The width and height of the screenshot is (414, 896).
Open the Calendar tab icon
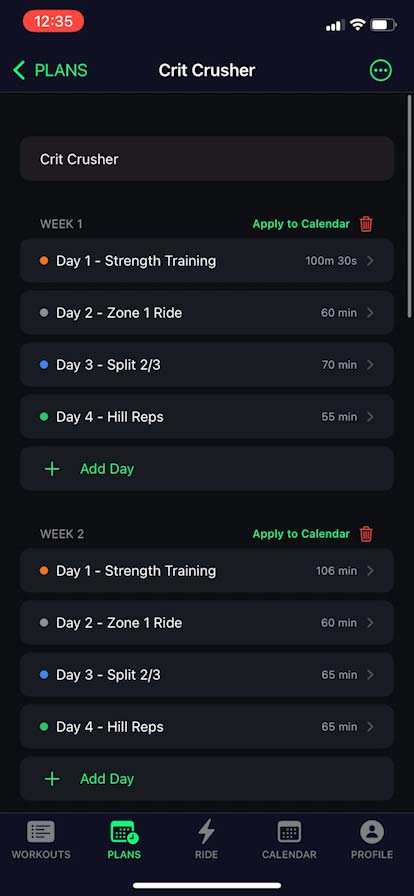pos(289,832)
